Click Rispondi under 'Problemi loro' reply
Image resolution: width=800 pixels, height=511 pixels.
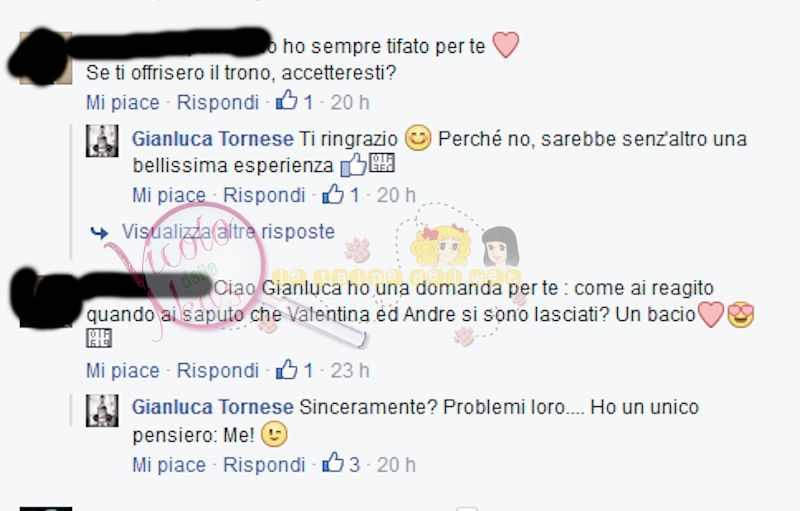tap(264, 465)
